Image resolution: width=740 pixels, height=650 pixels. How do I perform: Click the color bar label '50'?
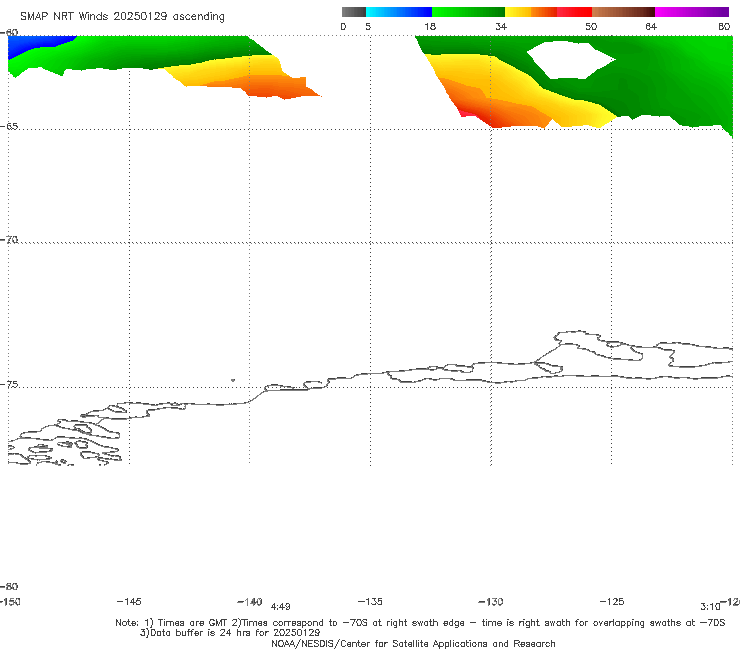591,26
